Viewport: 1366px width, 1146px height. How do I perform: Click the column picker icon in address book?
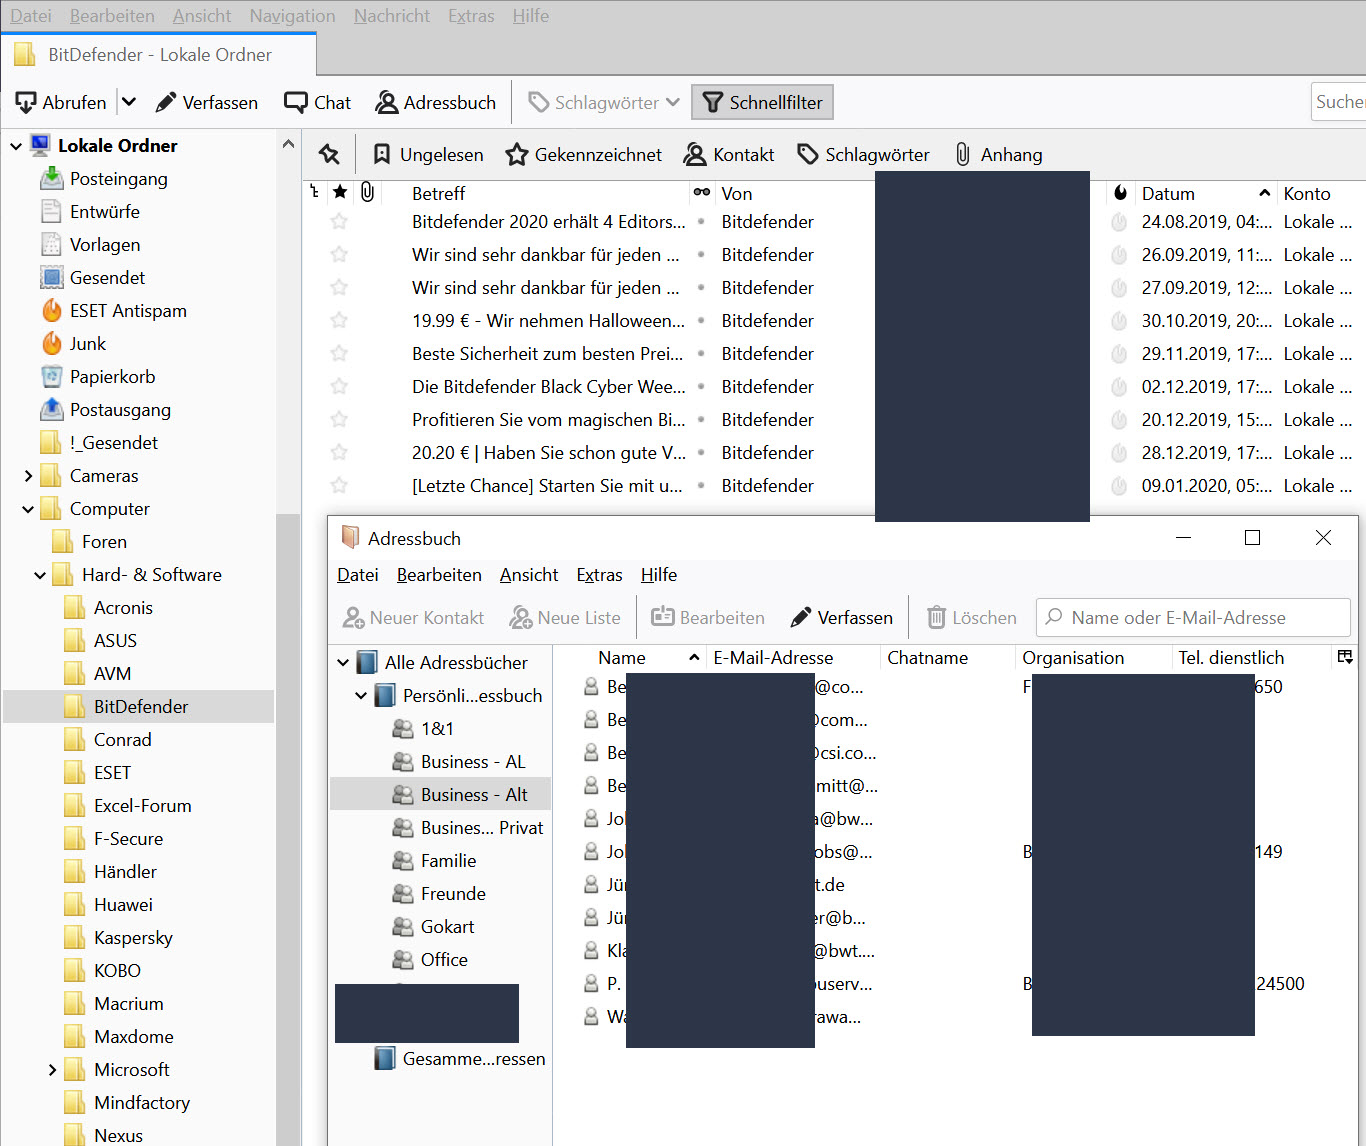pyautogui.click(x=1345, y=657)
